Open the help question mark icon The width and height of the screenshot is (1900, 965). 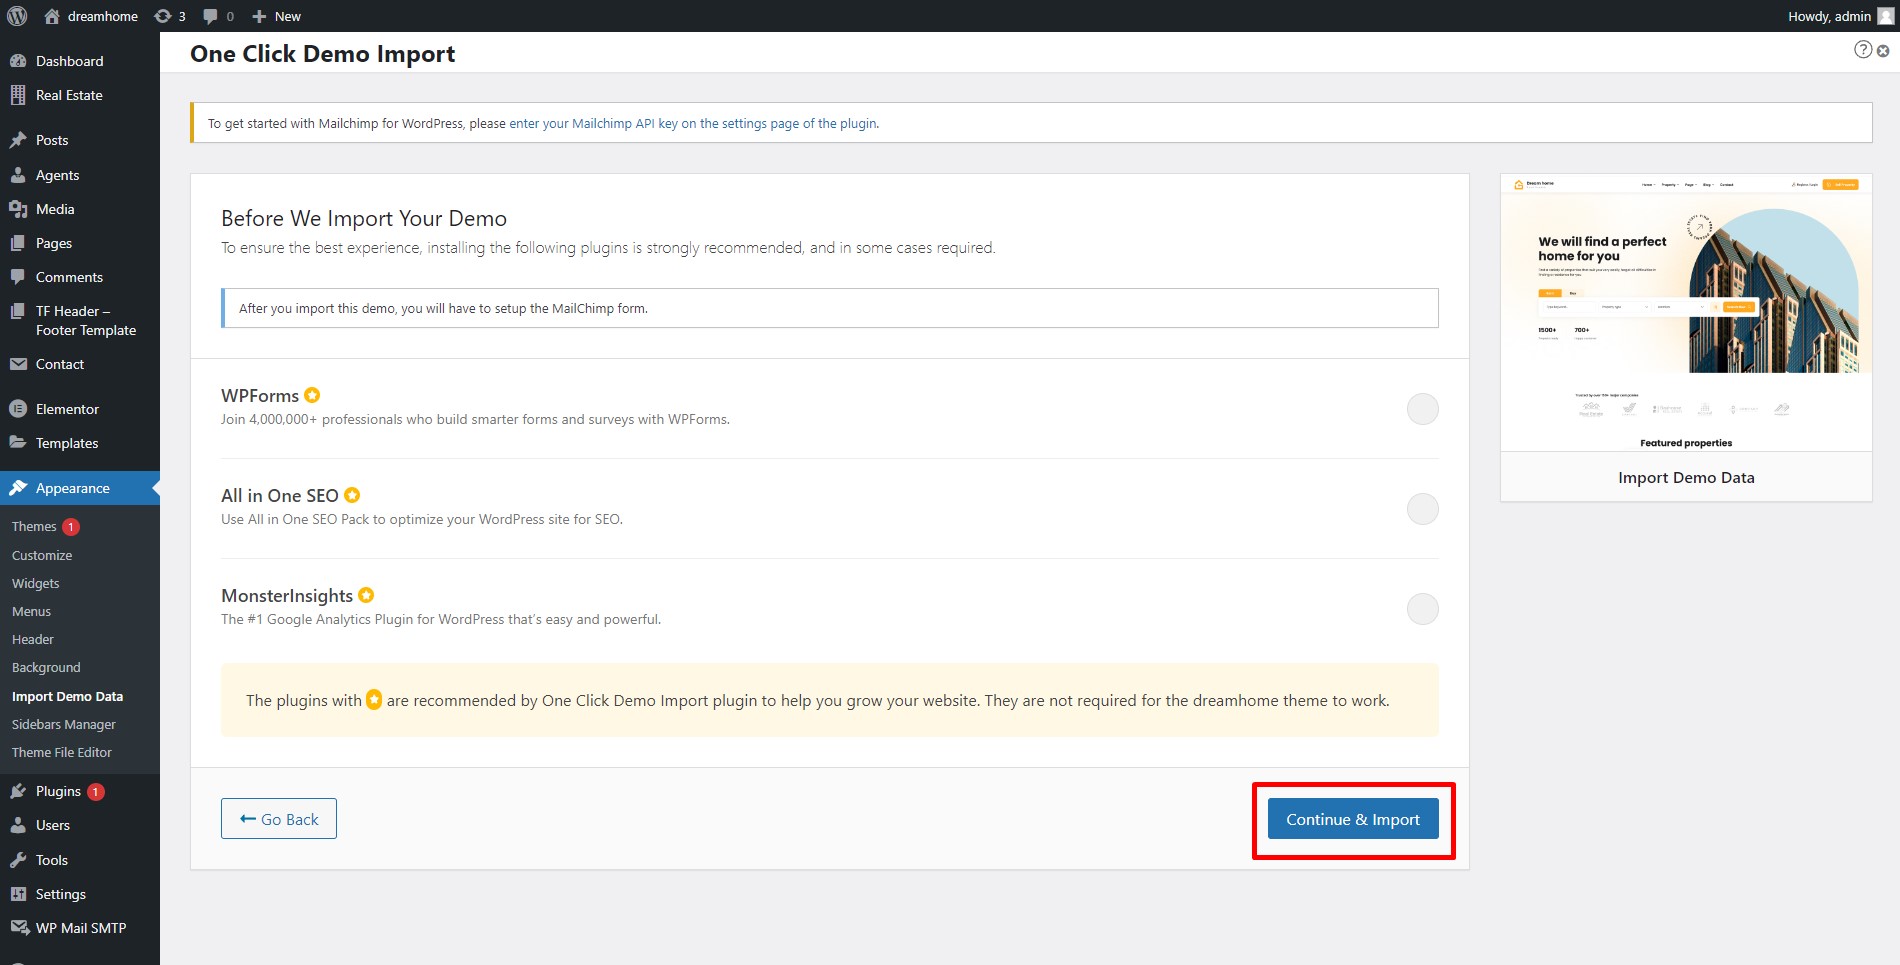(1863, 49)
